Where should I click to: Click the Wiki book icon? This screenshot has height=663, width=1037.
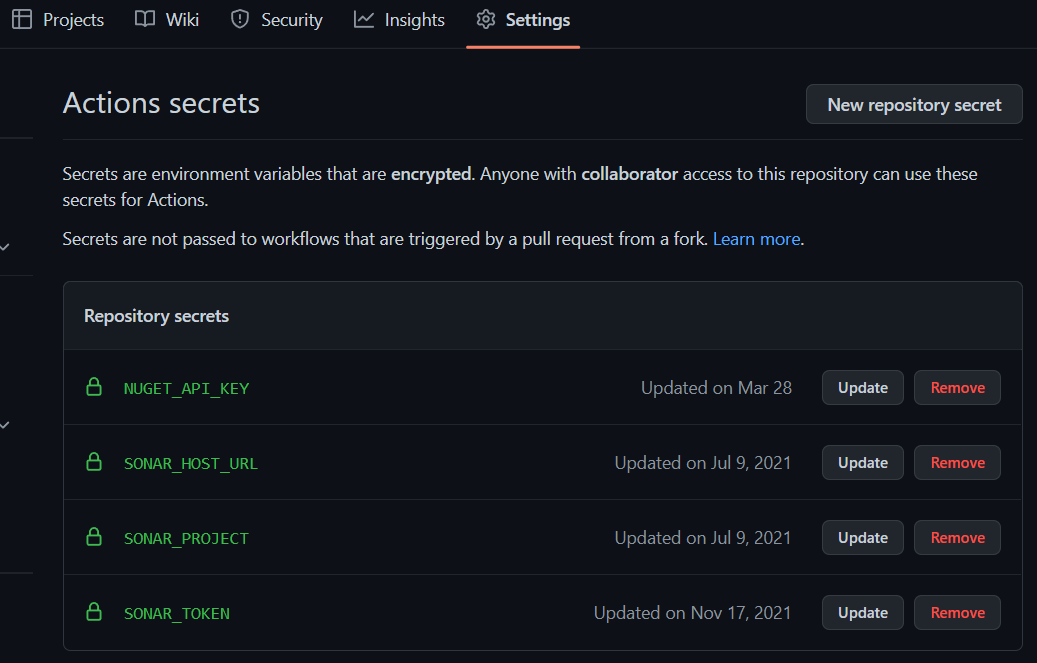pyautogui.click(x=145, y=19)
